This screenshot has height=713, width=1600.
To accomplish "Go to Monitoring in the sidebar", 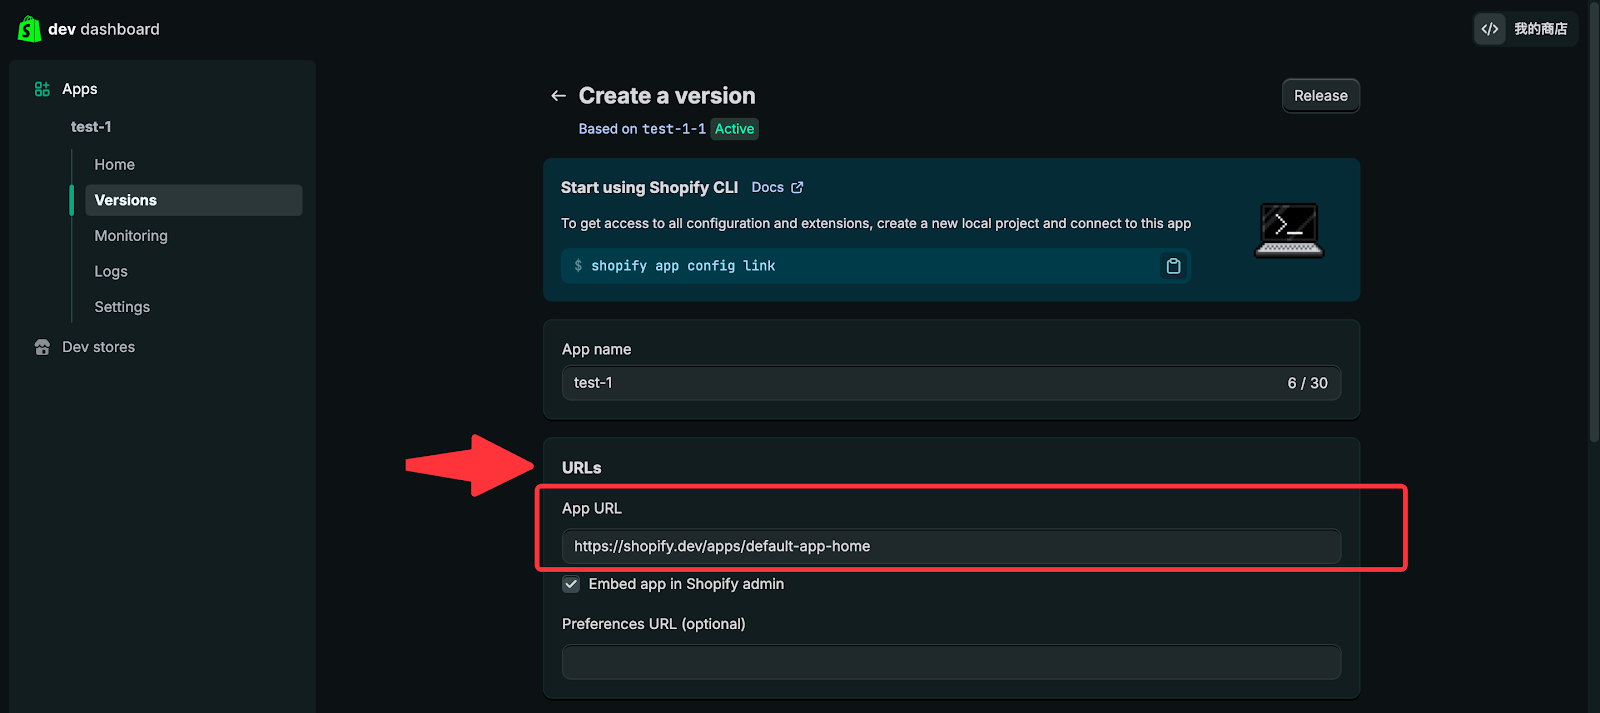I will pos(131,236).
